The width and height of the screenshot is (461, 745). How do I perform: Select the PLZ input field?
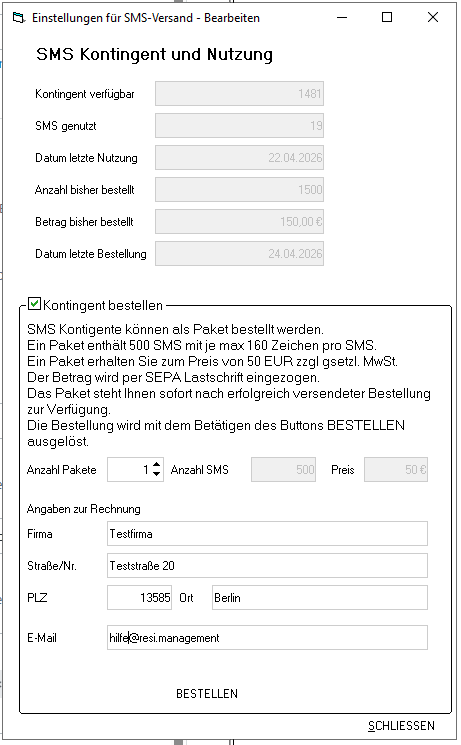point(139,597)
